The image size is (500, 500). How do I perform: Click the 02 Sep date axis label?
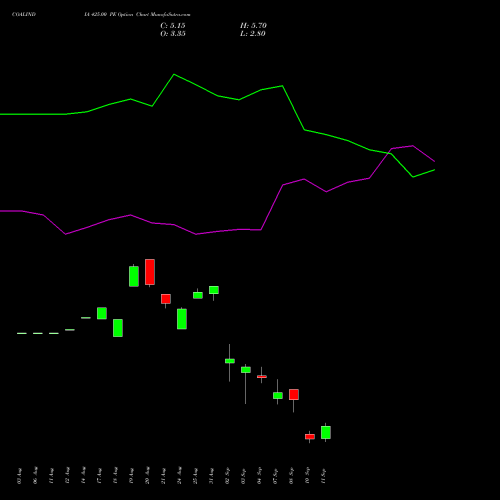click(x=227, y=476)
